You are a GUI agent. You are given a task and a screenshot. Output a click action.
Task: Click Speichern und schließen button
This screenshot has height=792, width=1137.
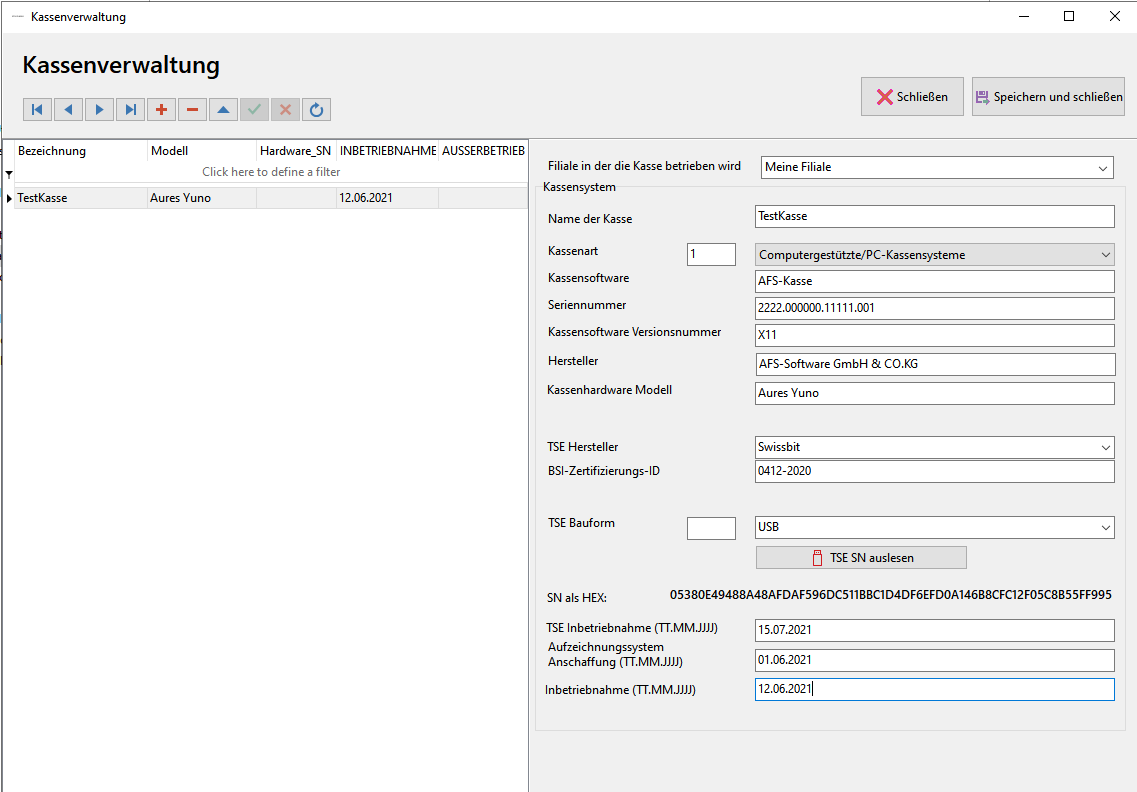tap(1048, 96)
